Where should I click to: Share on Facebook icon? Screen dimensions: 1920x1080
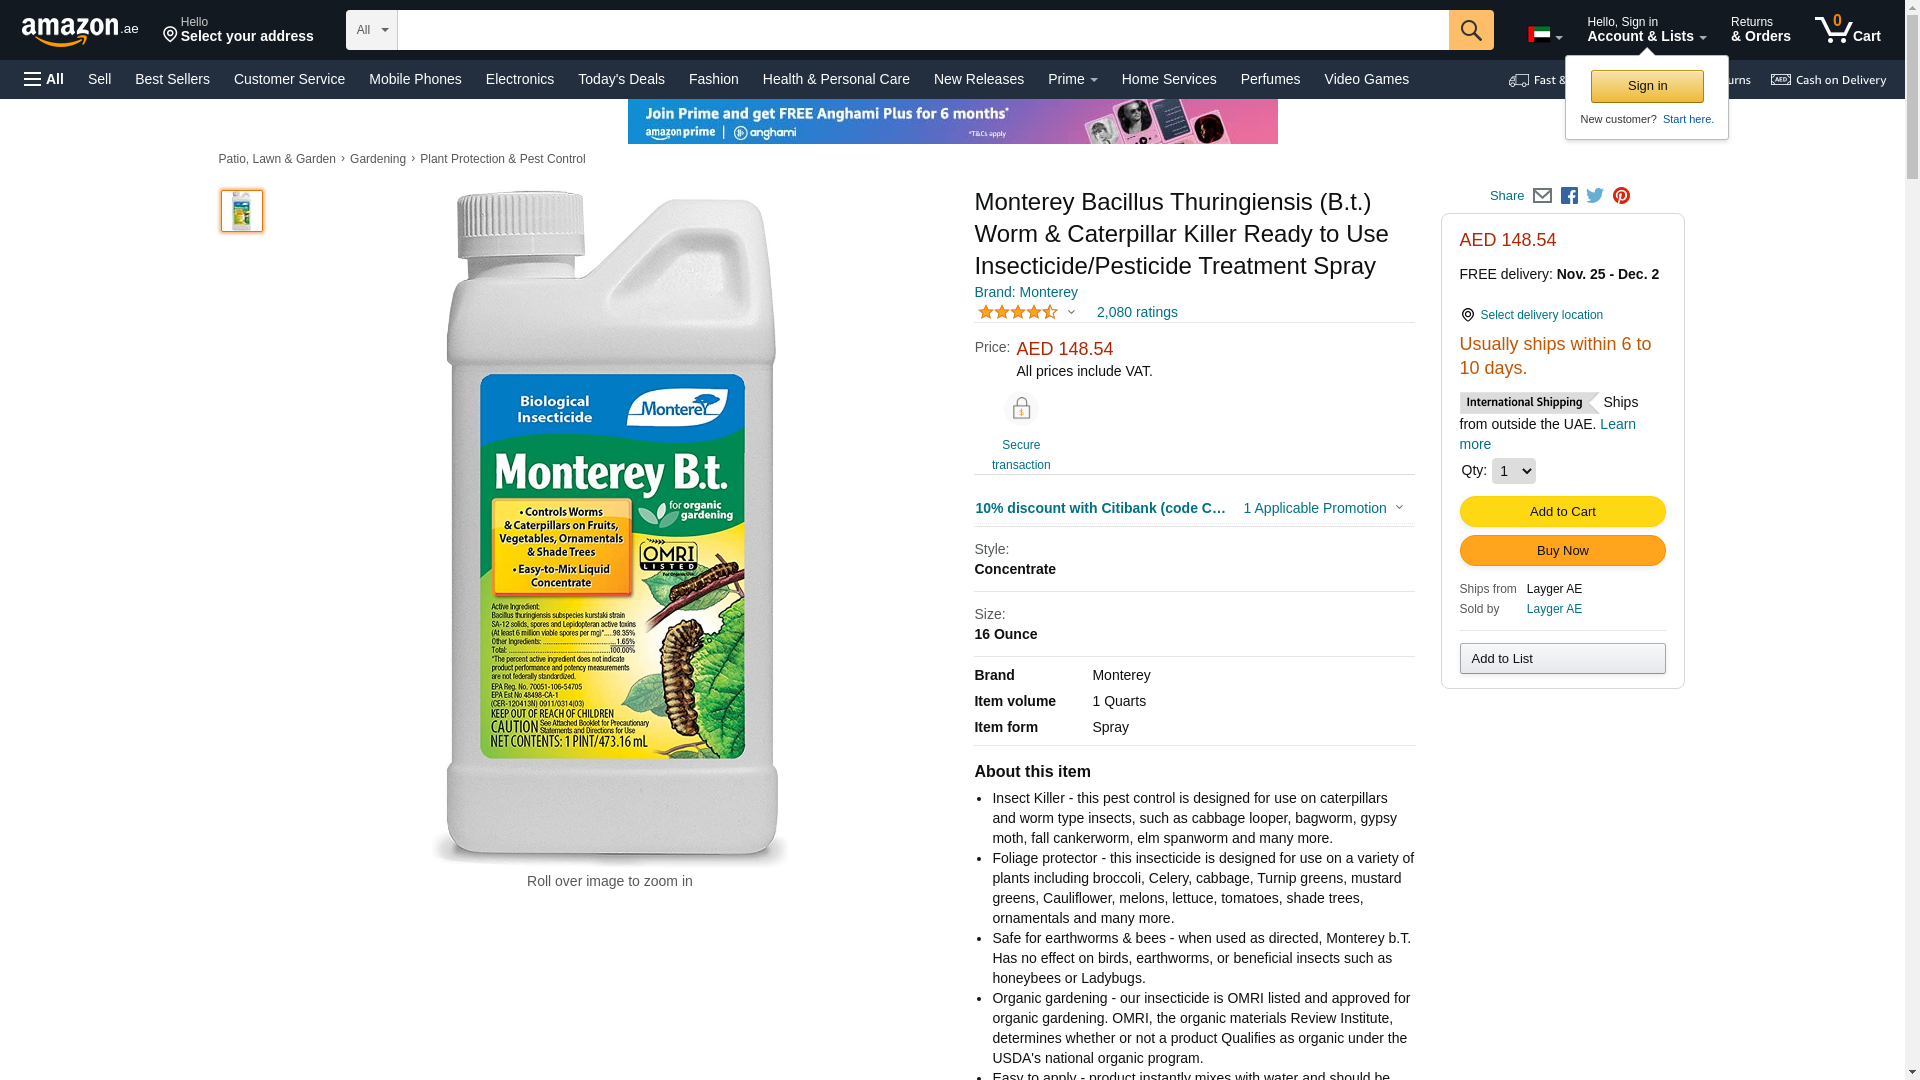coord(1569,196)
